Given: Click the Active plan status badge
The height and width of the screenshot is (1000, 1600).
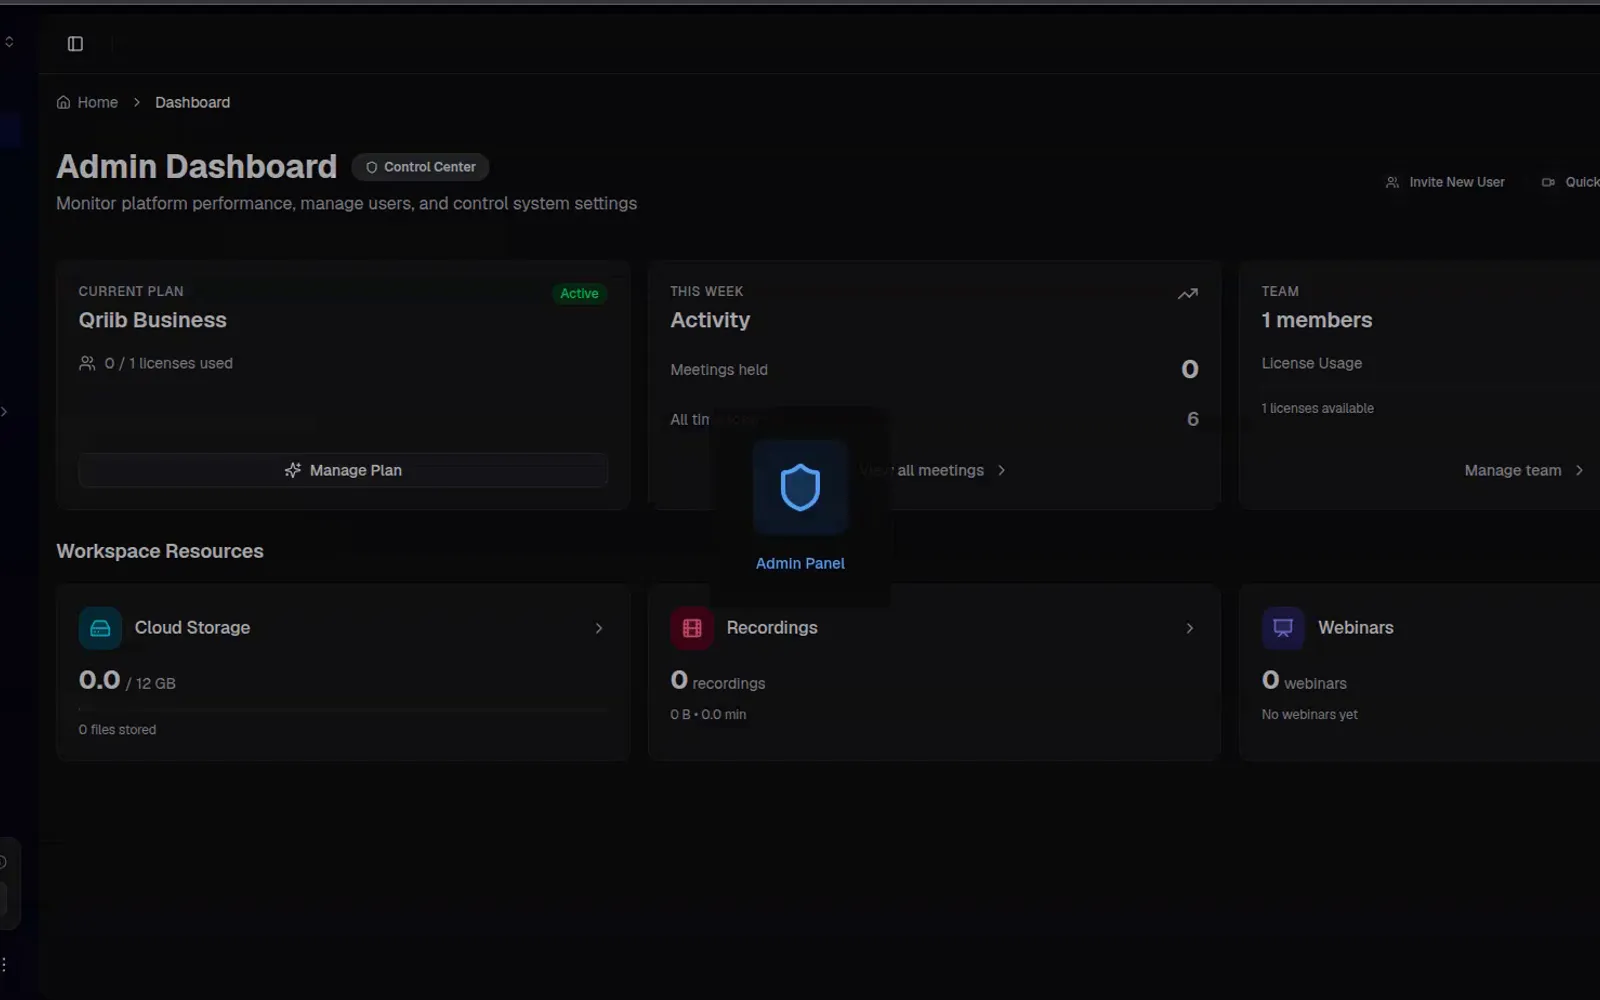Looking at the screenshot, I should click(x=579, y=293).
